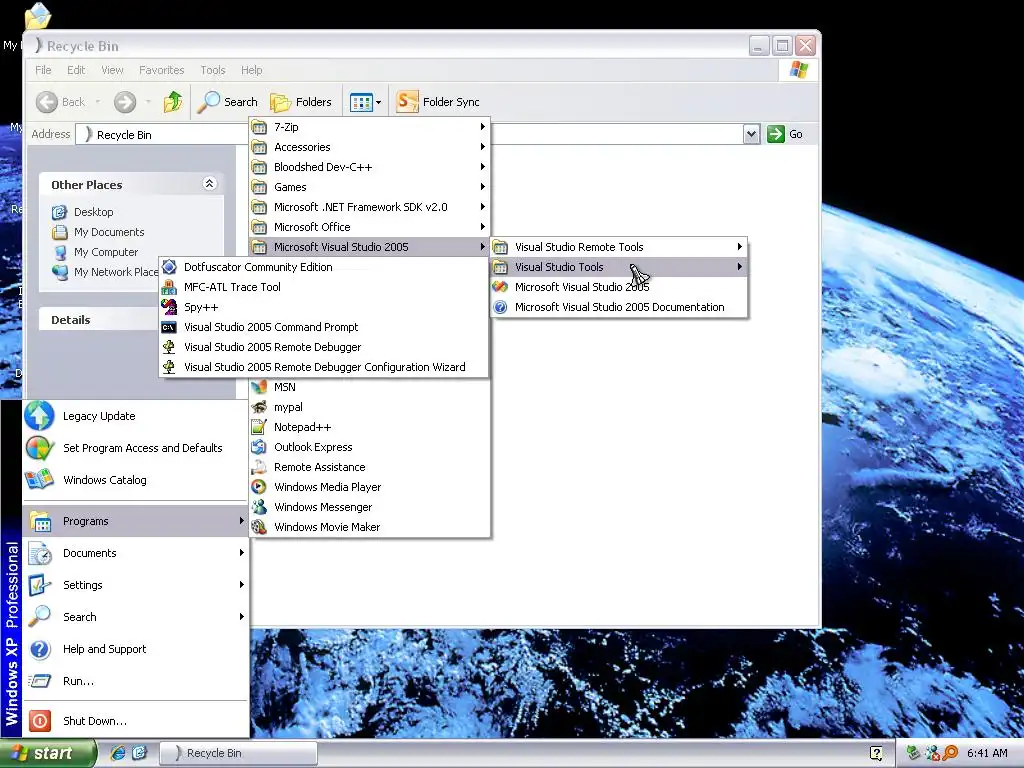Viewport: 1024px width, 768px height.
Task: Launch MSN from the Programs menu
Action: point(370,387)
